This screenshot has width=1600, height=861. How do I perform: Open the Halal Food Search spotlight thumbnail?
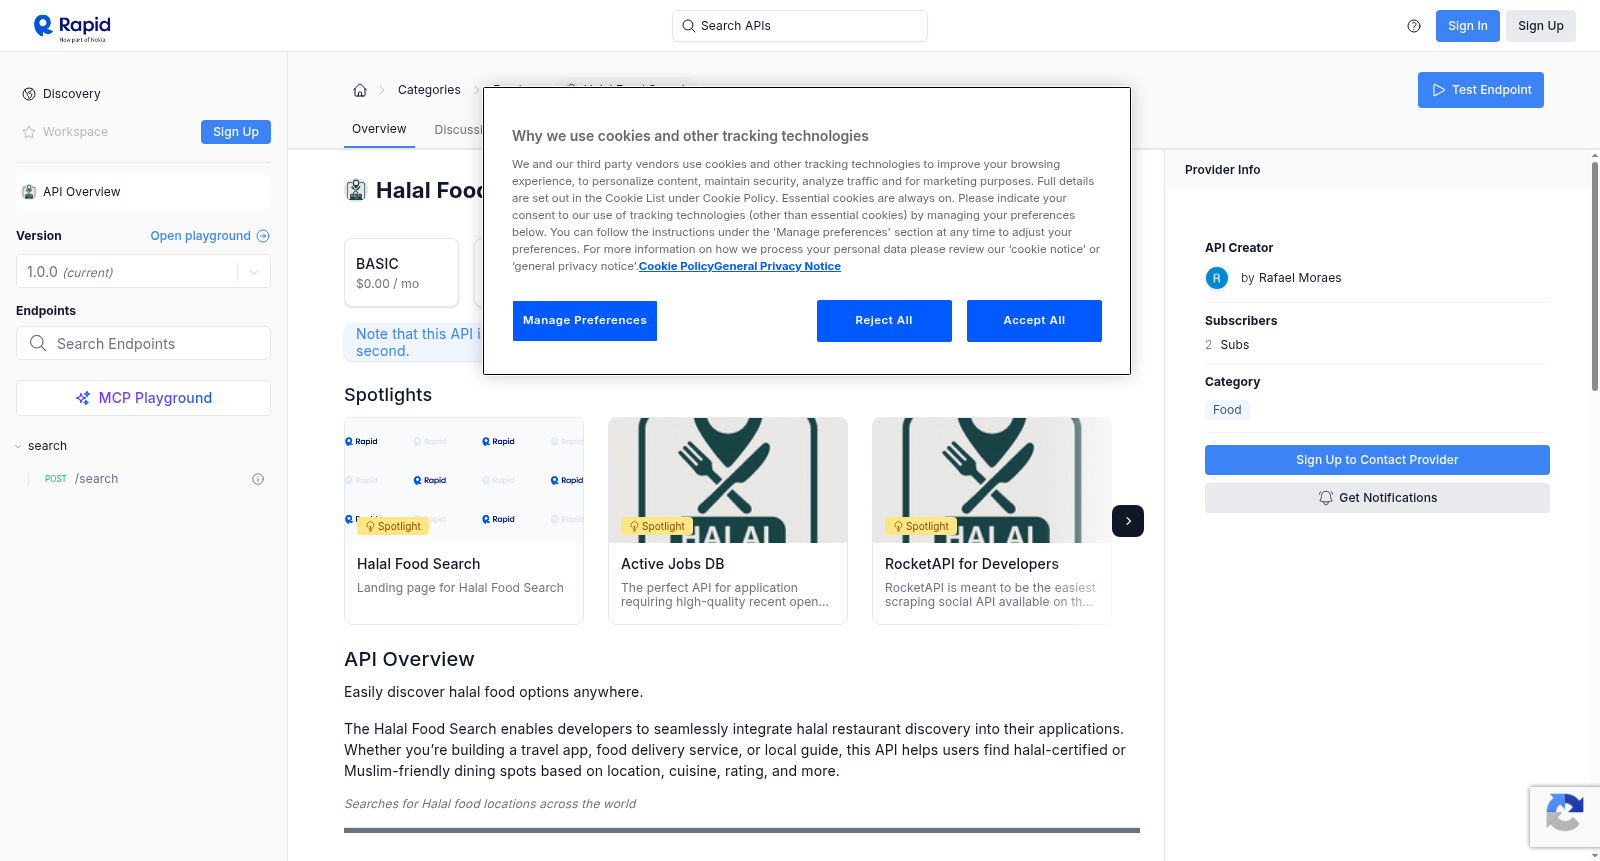click(x=464, y=480)
